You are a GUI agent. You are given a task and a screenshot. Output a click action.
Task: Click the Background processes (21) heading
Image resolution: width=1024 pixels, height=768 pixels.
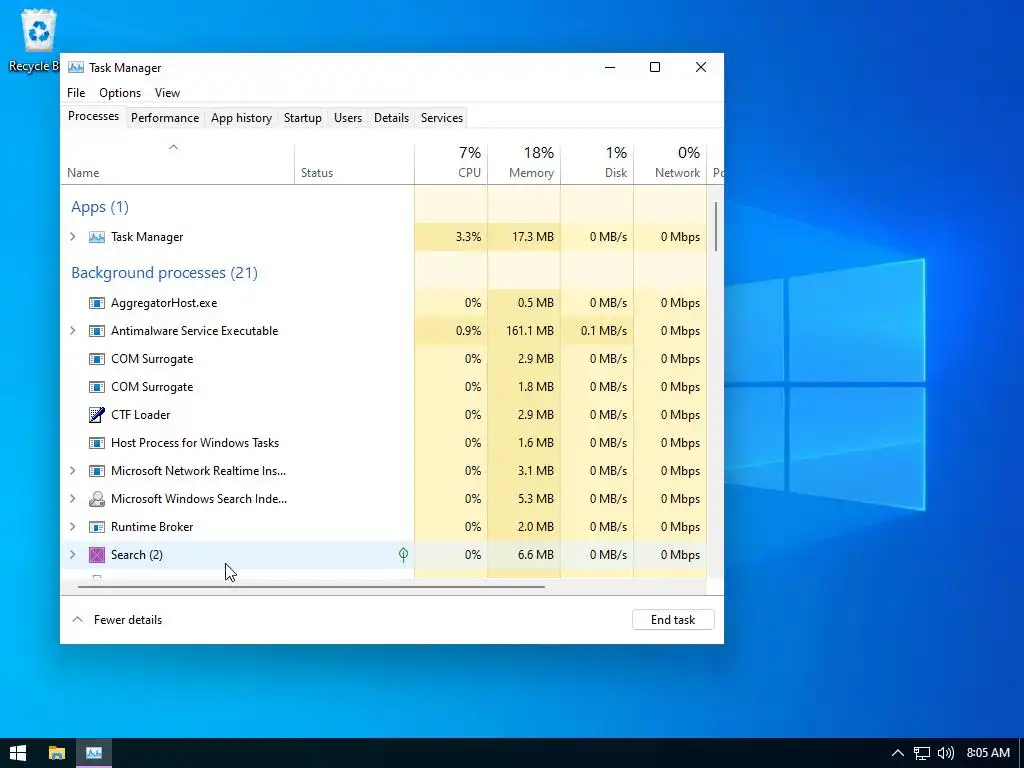tap(165, 273)
